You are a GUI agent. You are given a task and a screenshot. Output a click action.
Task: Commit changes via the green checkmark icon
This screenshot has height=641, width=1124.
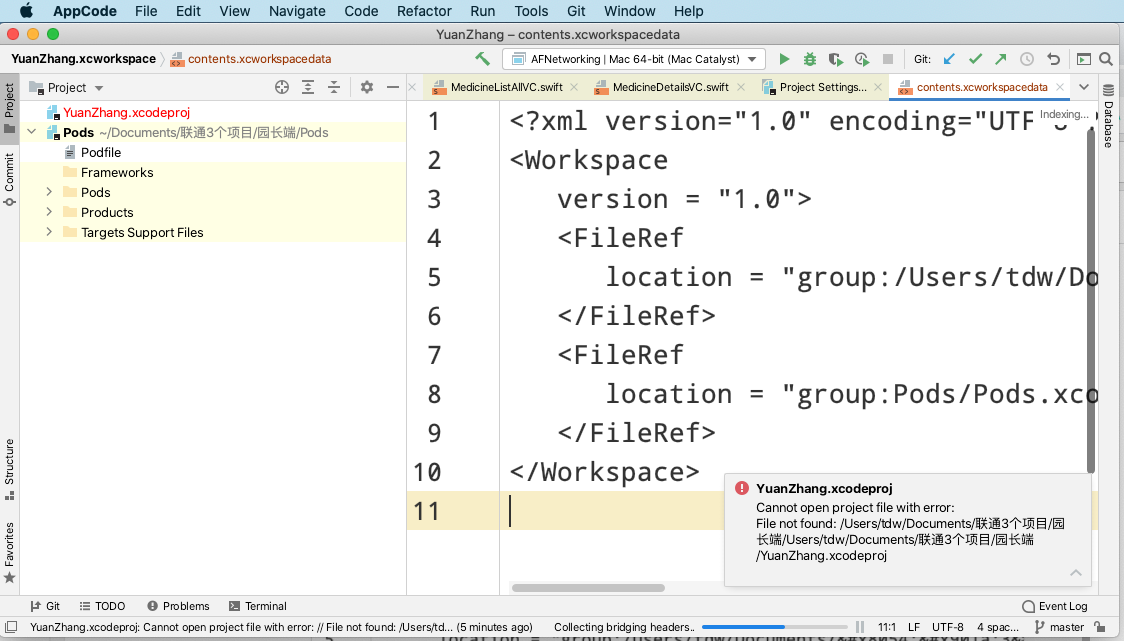click(974, 59)
